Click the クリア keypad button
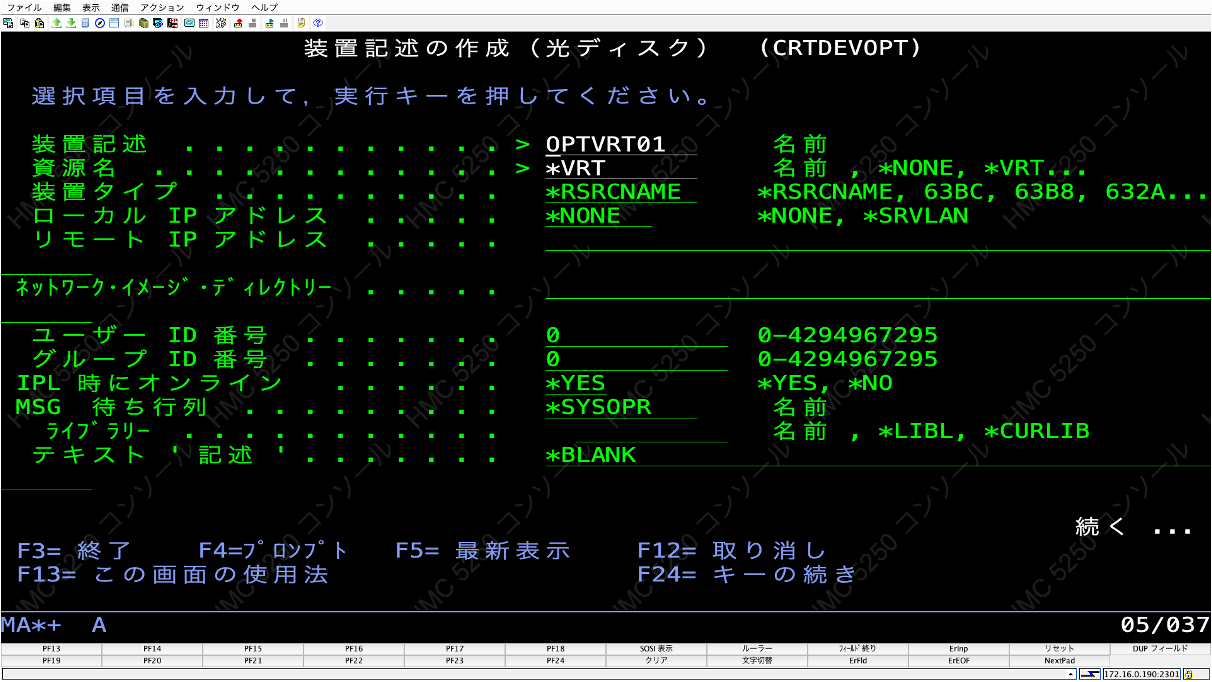 coord(656,661)
